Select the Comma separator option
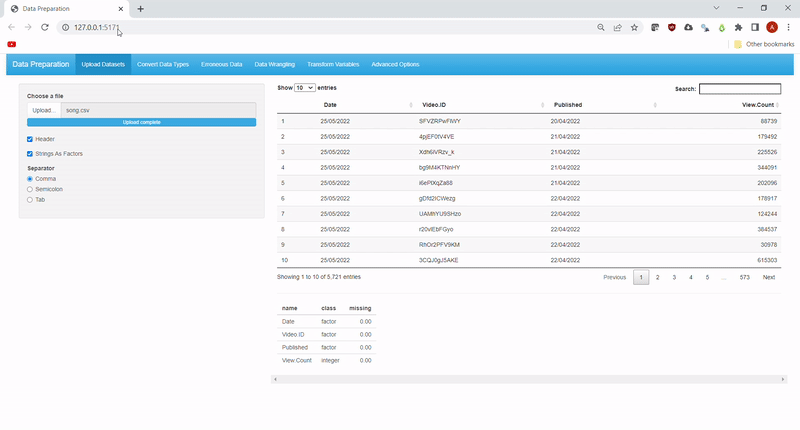Screen dimensions: 800x430 pyautogui.click(x=30, y=179)
